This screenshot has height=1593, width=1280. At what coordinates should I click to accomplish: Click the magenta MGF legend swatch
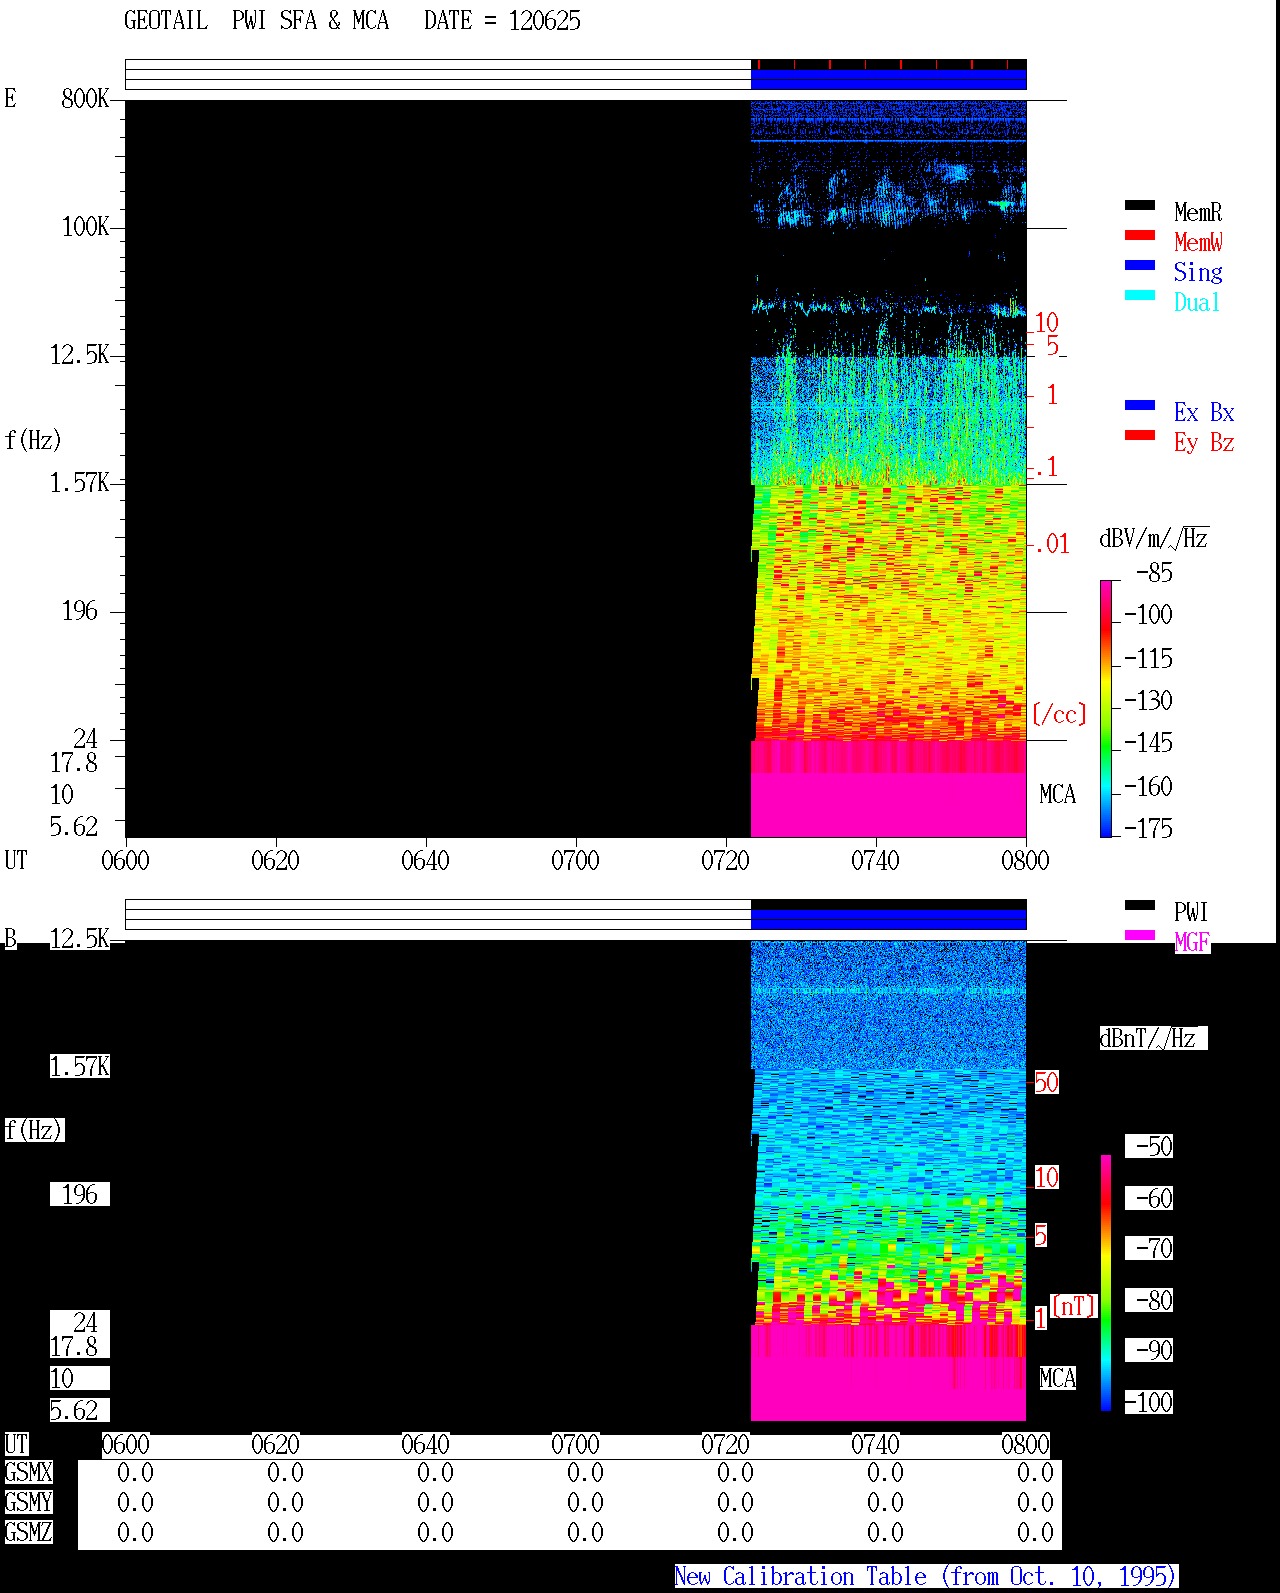click(x=1140, y=936)
